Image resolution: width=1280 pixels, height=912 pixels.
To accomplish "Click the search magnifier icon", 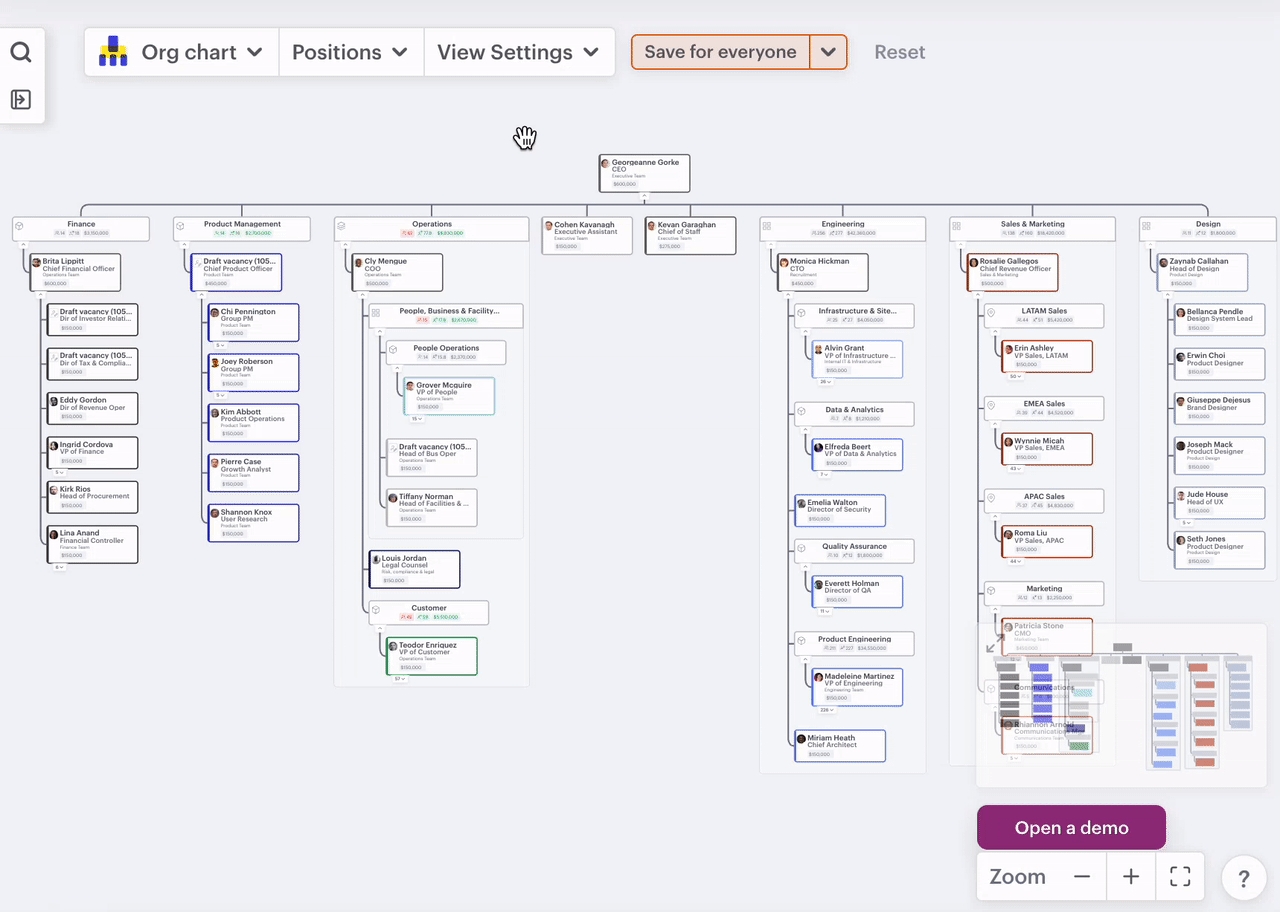I will tap(21, 51).
